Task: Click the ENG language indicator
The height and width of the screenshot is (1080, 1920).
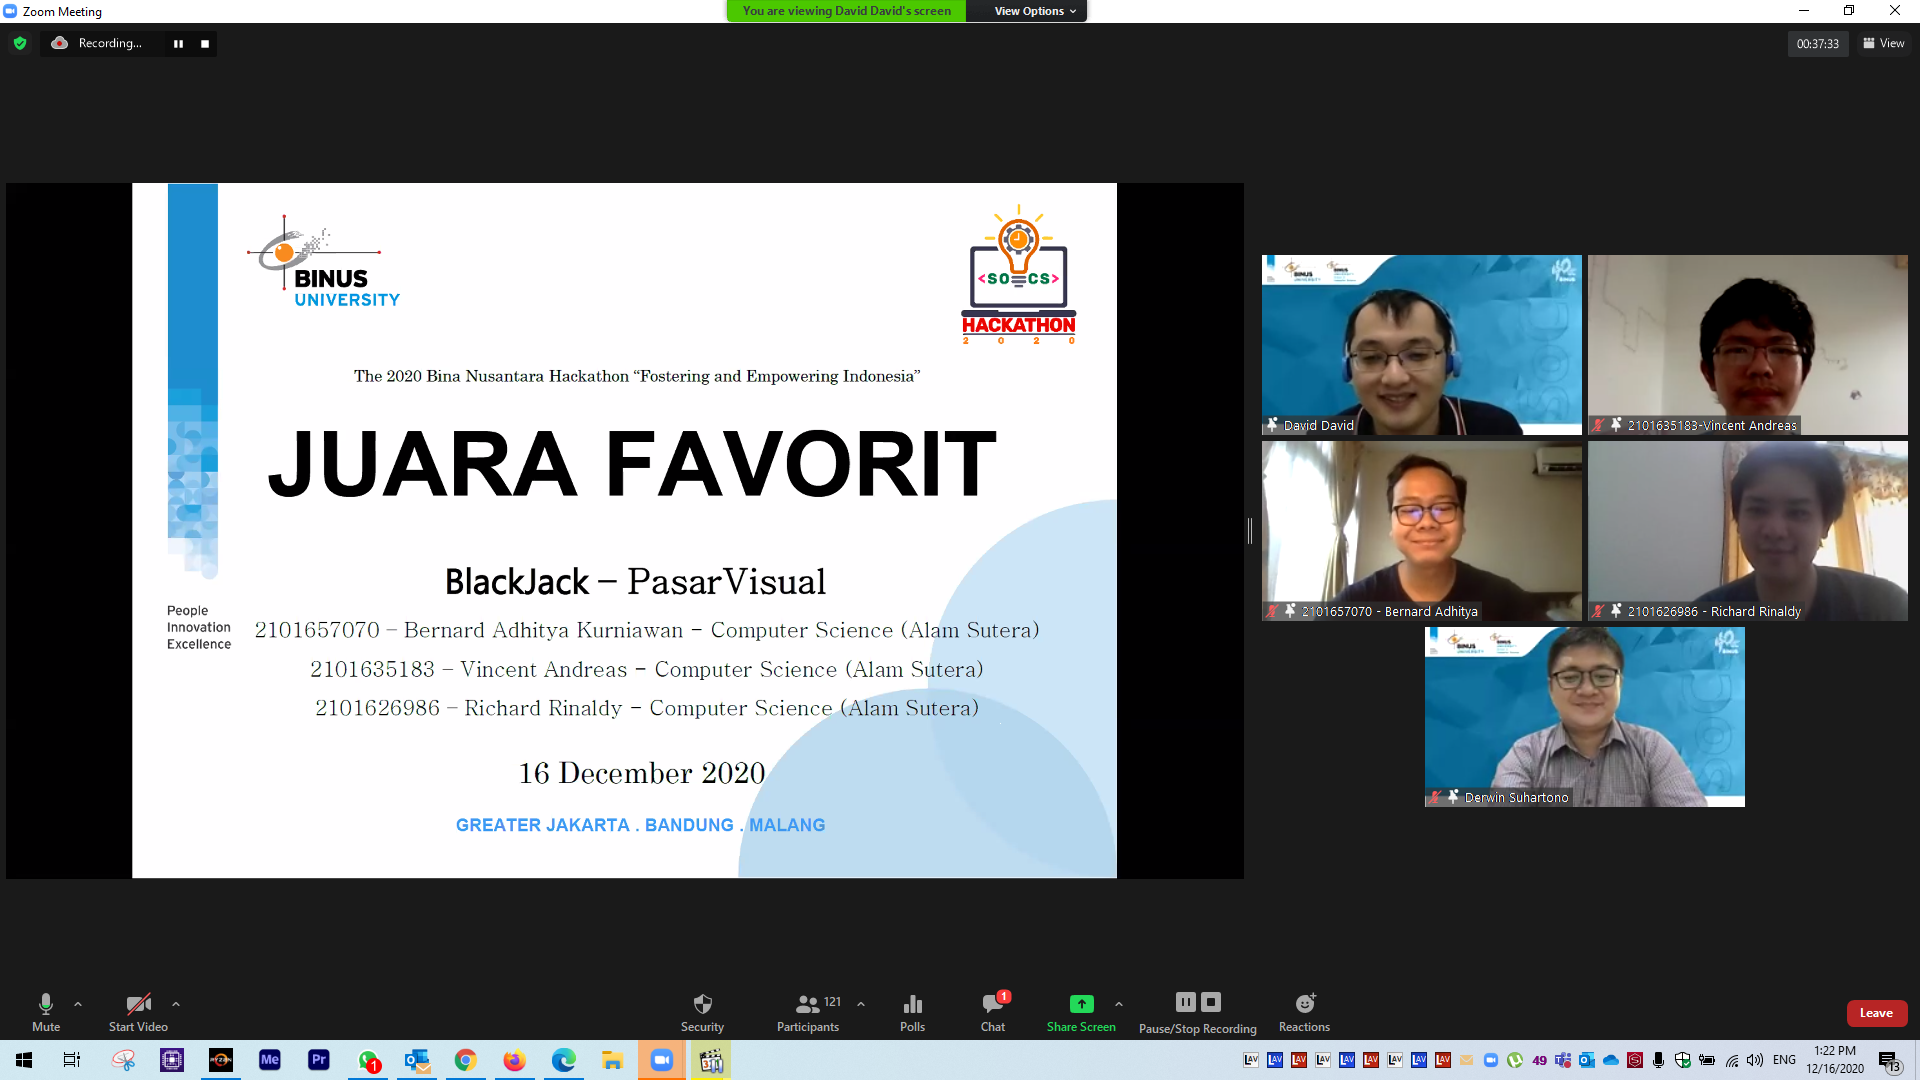Action: (x=1784, y=1060)
